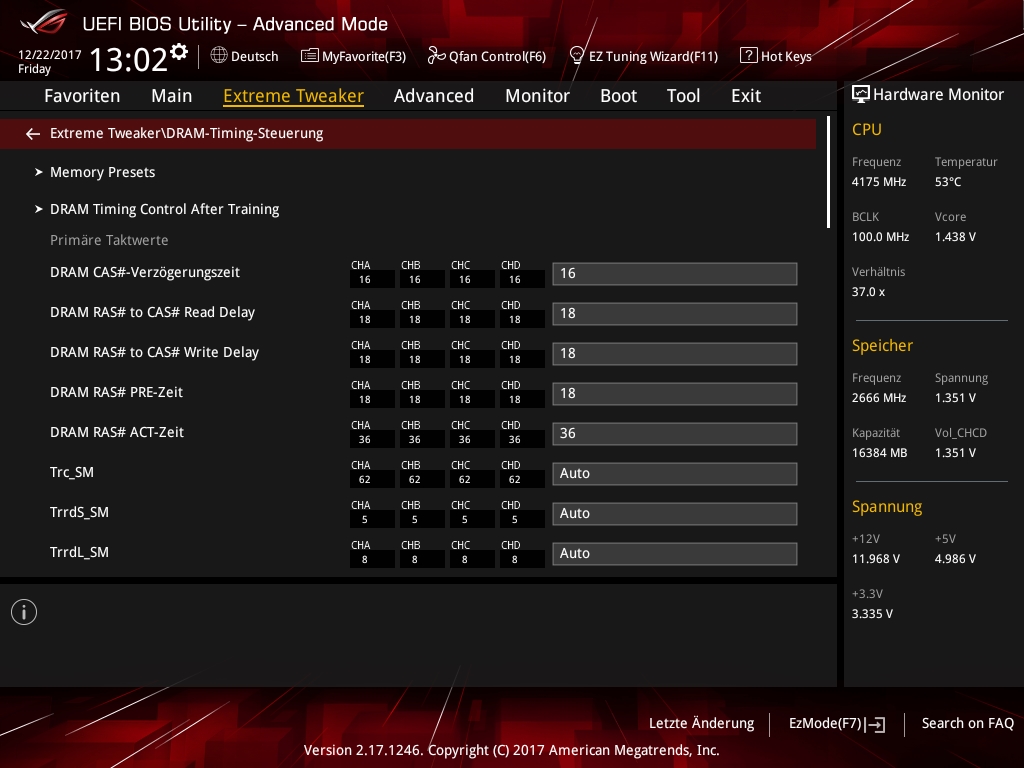The width and height of the screenshot is (1024, 768).
Task: Click the ROG logo
Action: point(43,23)
